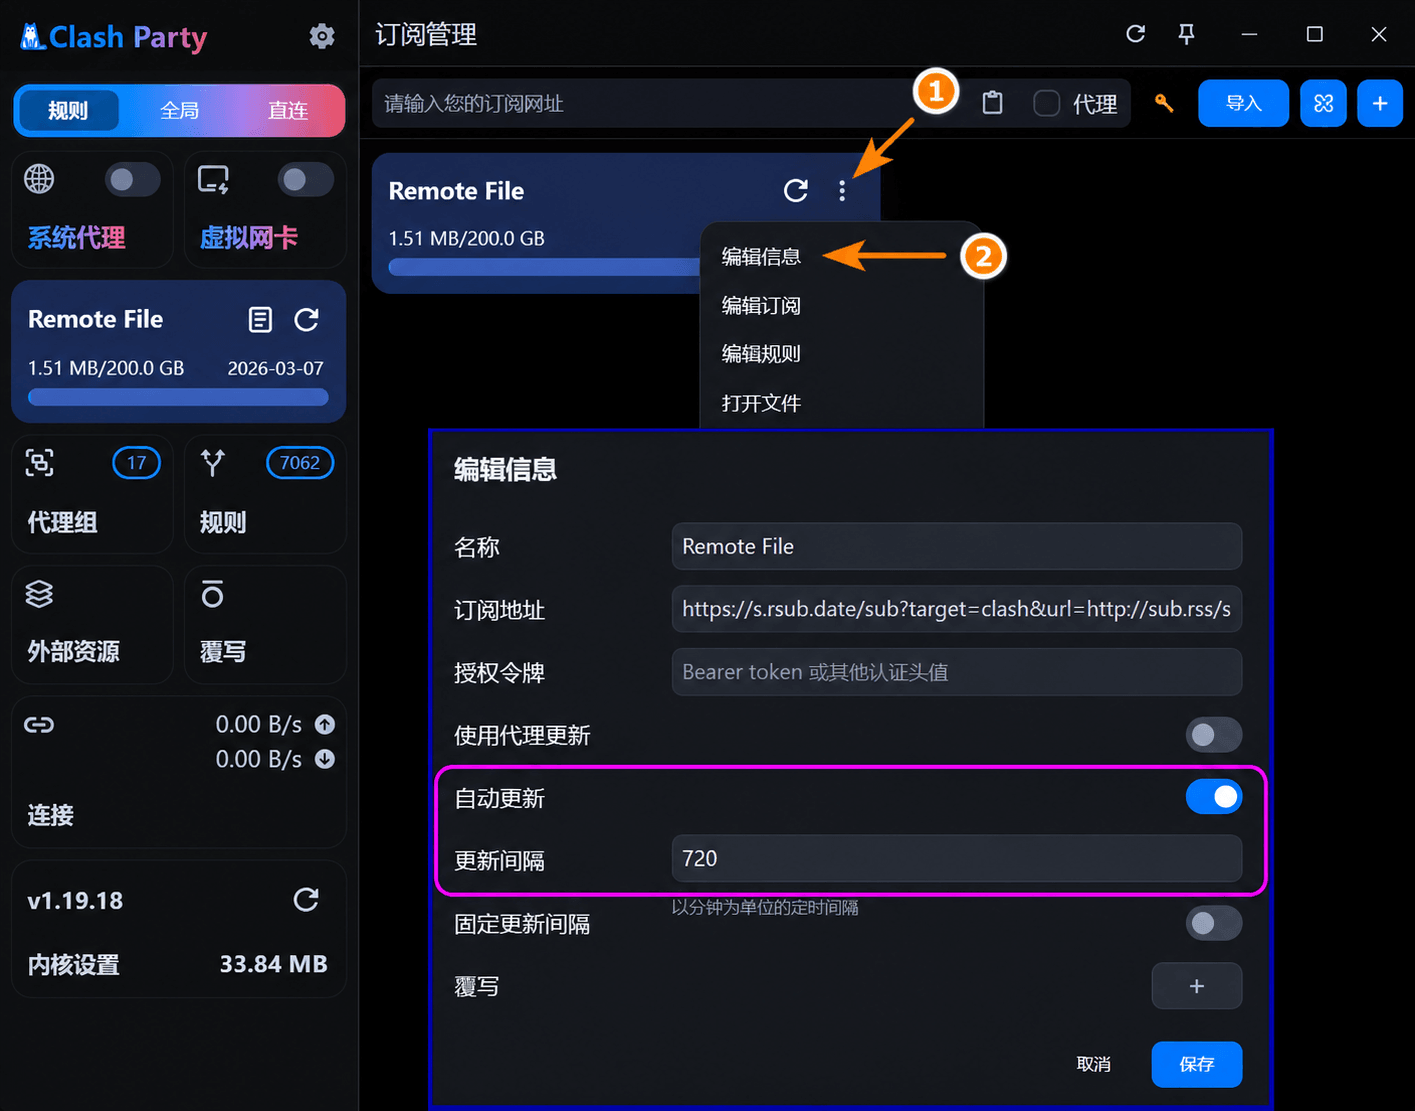Image resolution: width=1415 pixels, height=1111 pixels.
Task: Open the 连接 connections card
Action: click(179, 772)
